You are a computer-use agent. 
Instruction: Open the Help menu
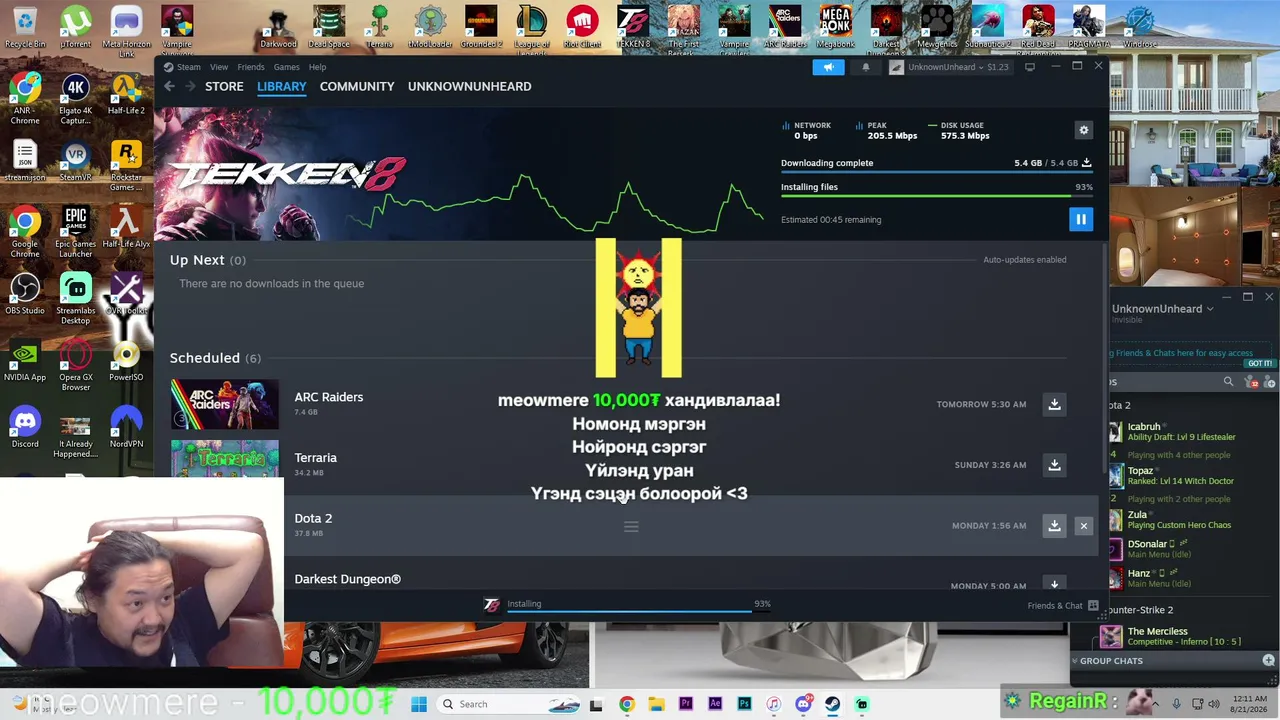(x=317, y=67)
